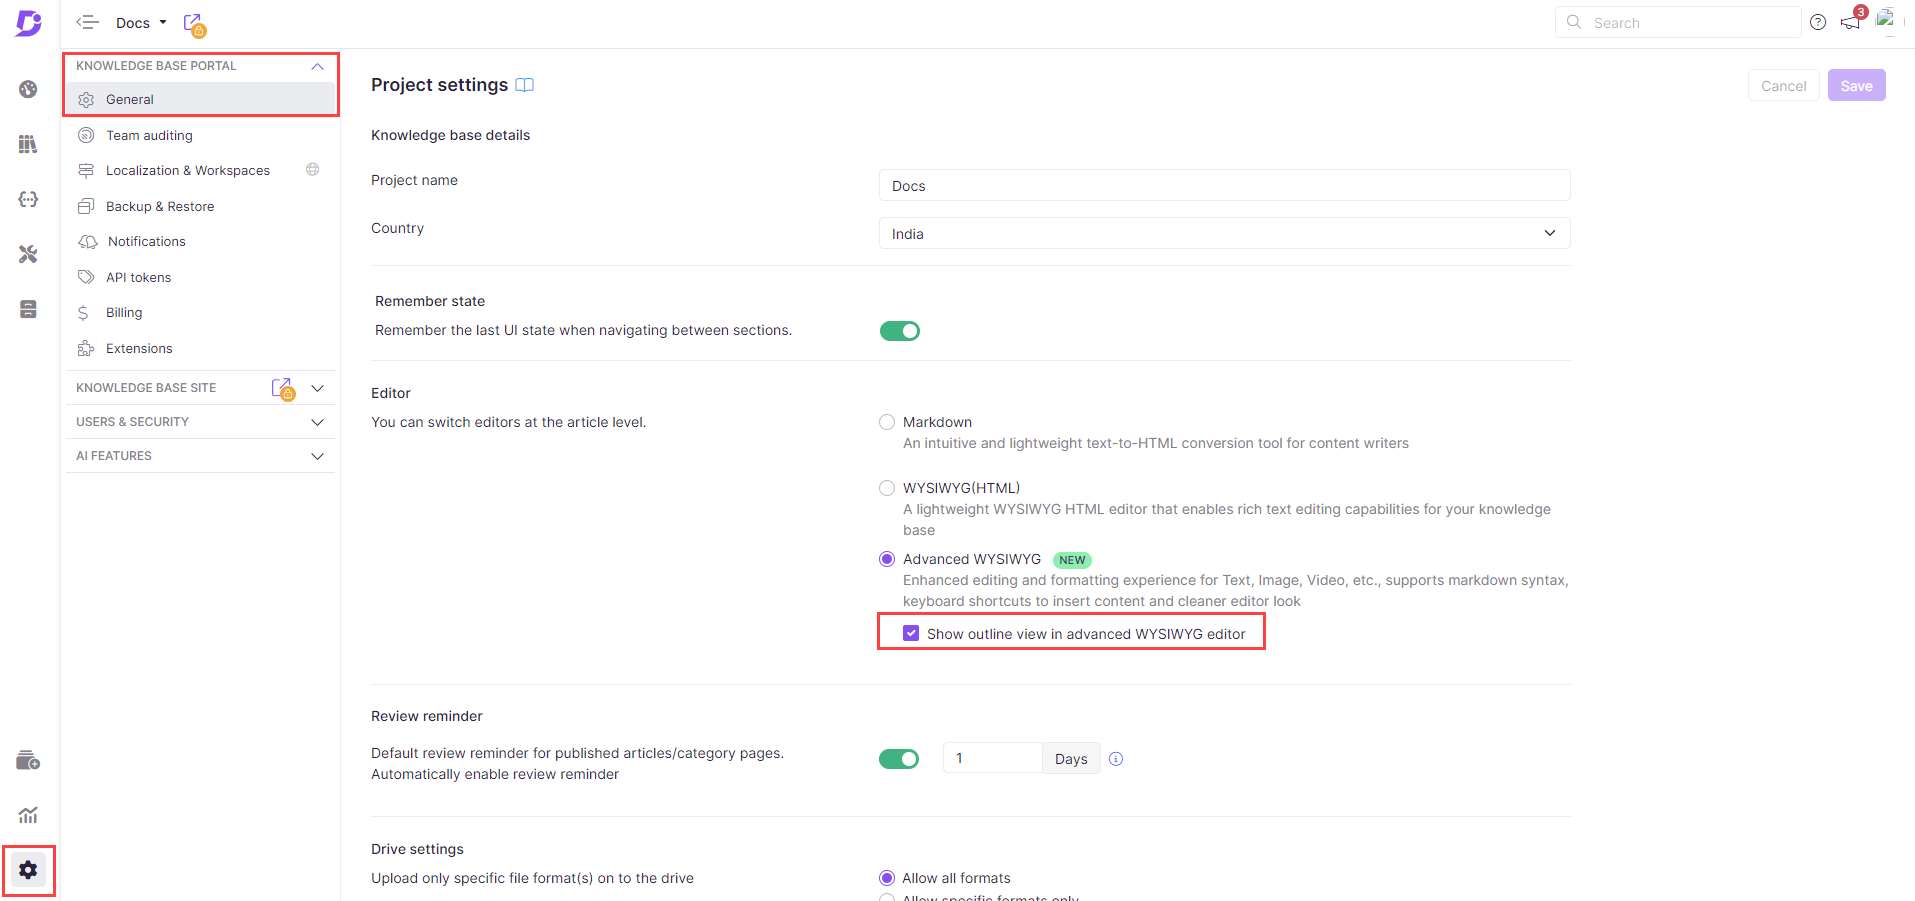The width and height of the screenshot is (1915, 901).
Task: Click the Save button
Action: (x=1856, y=86)
